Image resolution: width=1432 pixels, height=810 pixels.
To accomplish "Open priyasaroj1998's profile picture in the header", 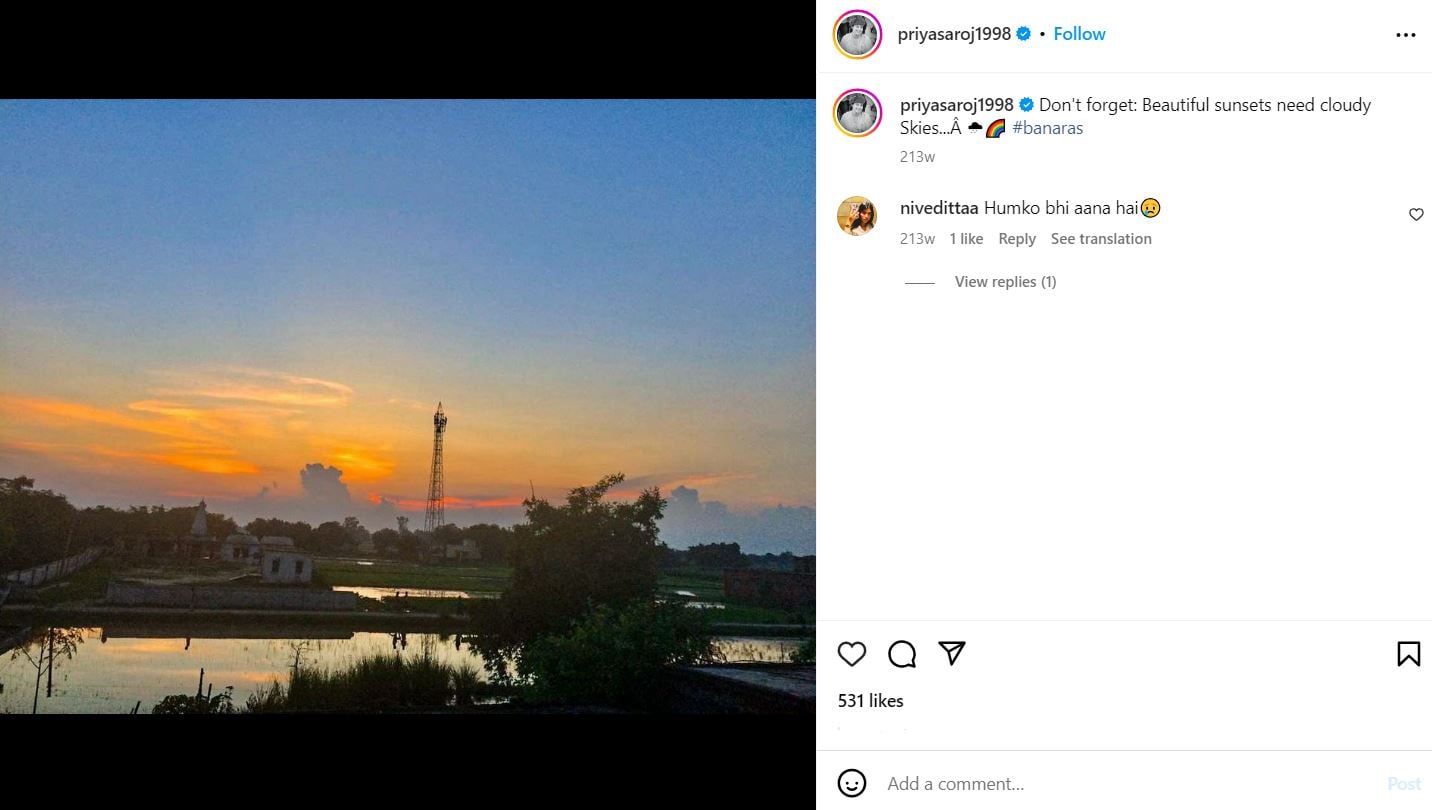I will click(857, 35).
